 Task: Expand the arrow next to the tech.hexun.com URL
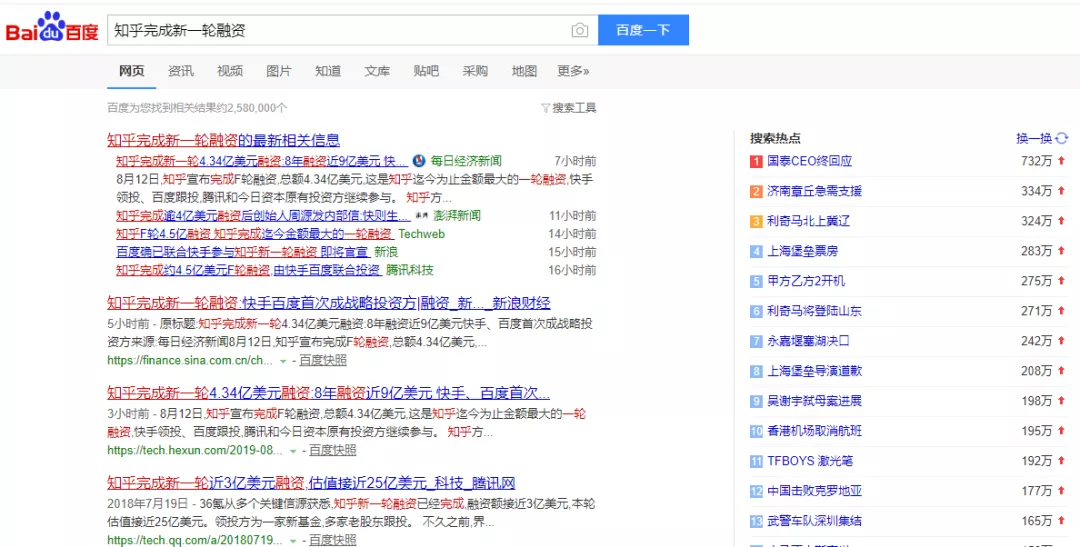pos(293,451)
